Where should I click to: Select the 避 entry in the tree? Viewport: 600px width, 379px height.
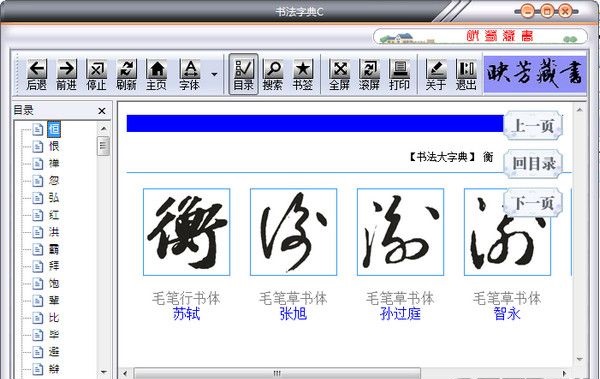tap(54, 352)
